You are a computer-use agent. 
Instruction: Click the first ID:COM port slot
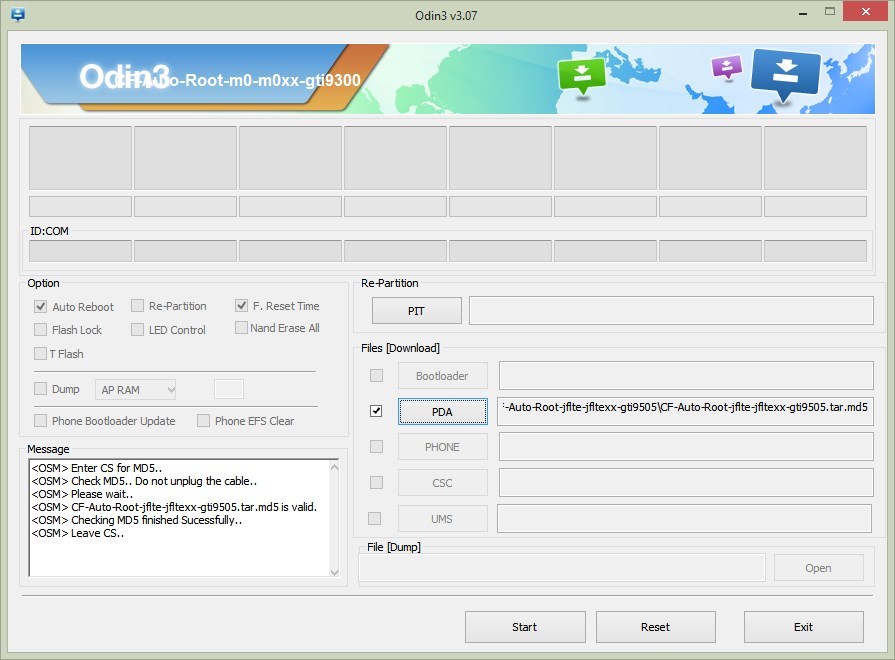pos(80,251)
